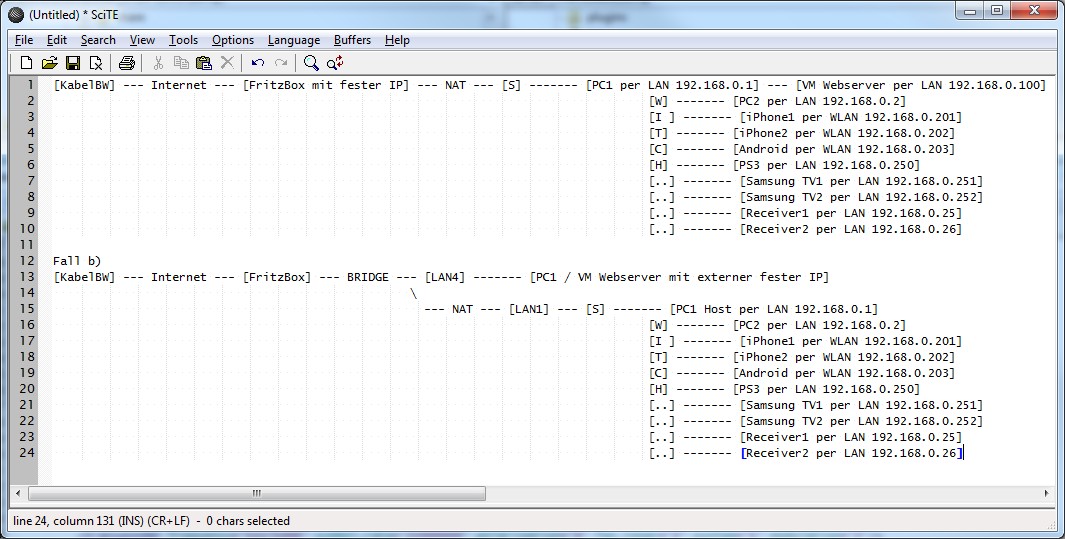Click the Delete X icon in the toolbar
Image resolution: width=1065 pixels, height=539 pixels.
pos(228,63)
